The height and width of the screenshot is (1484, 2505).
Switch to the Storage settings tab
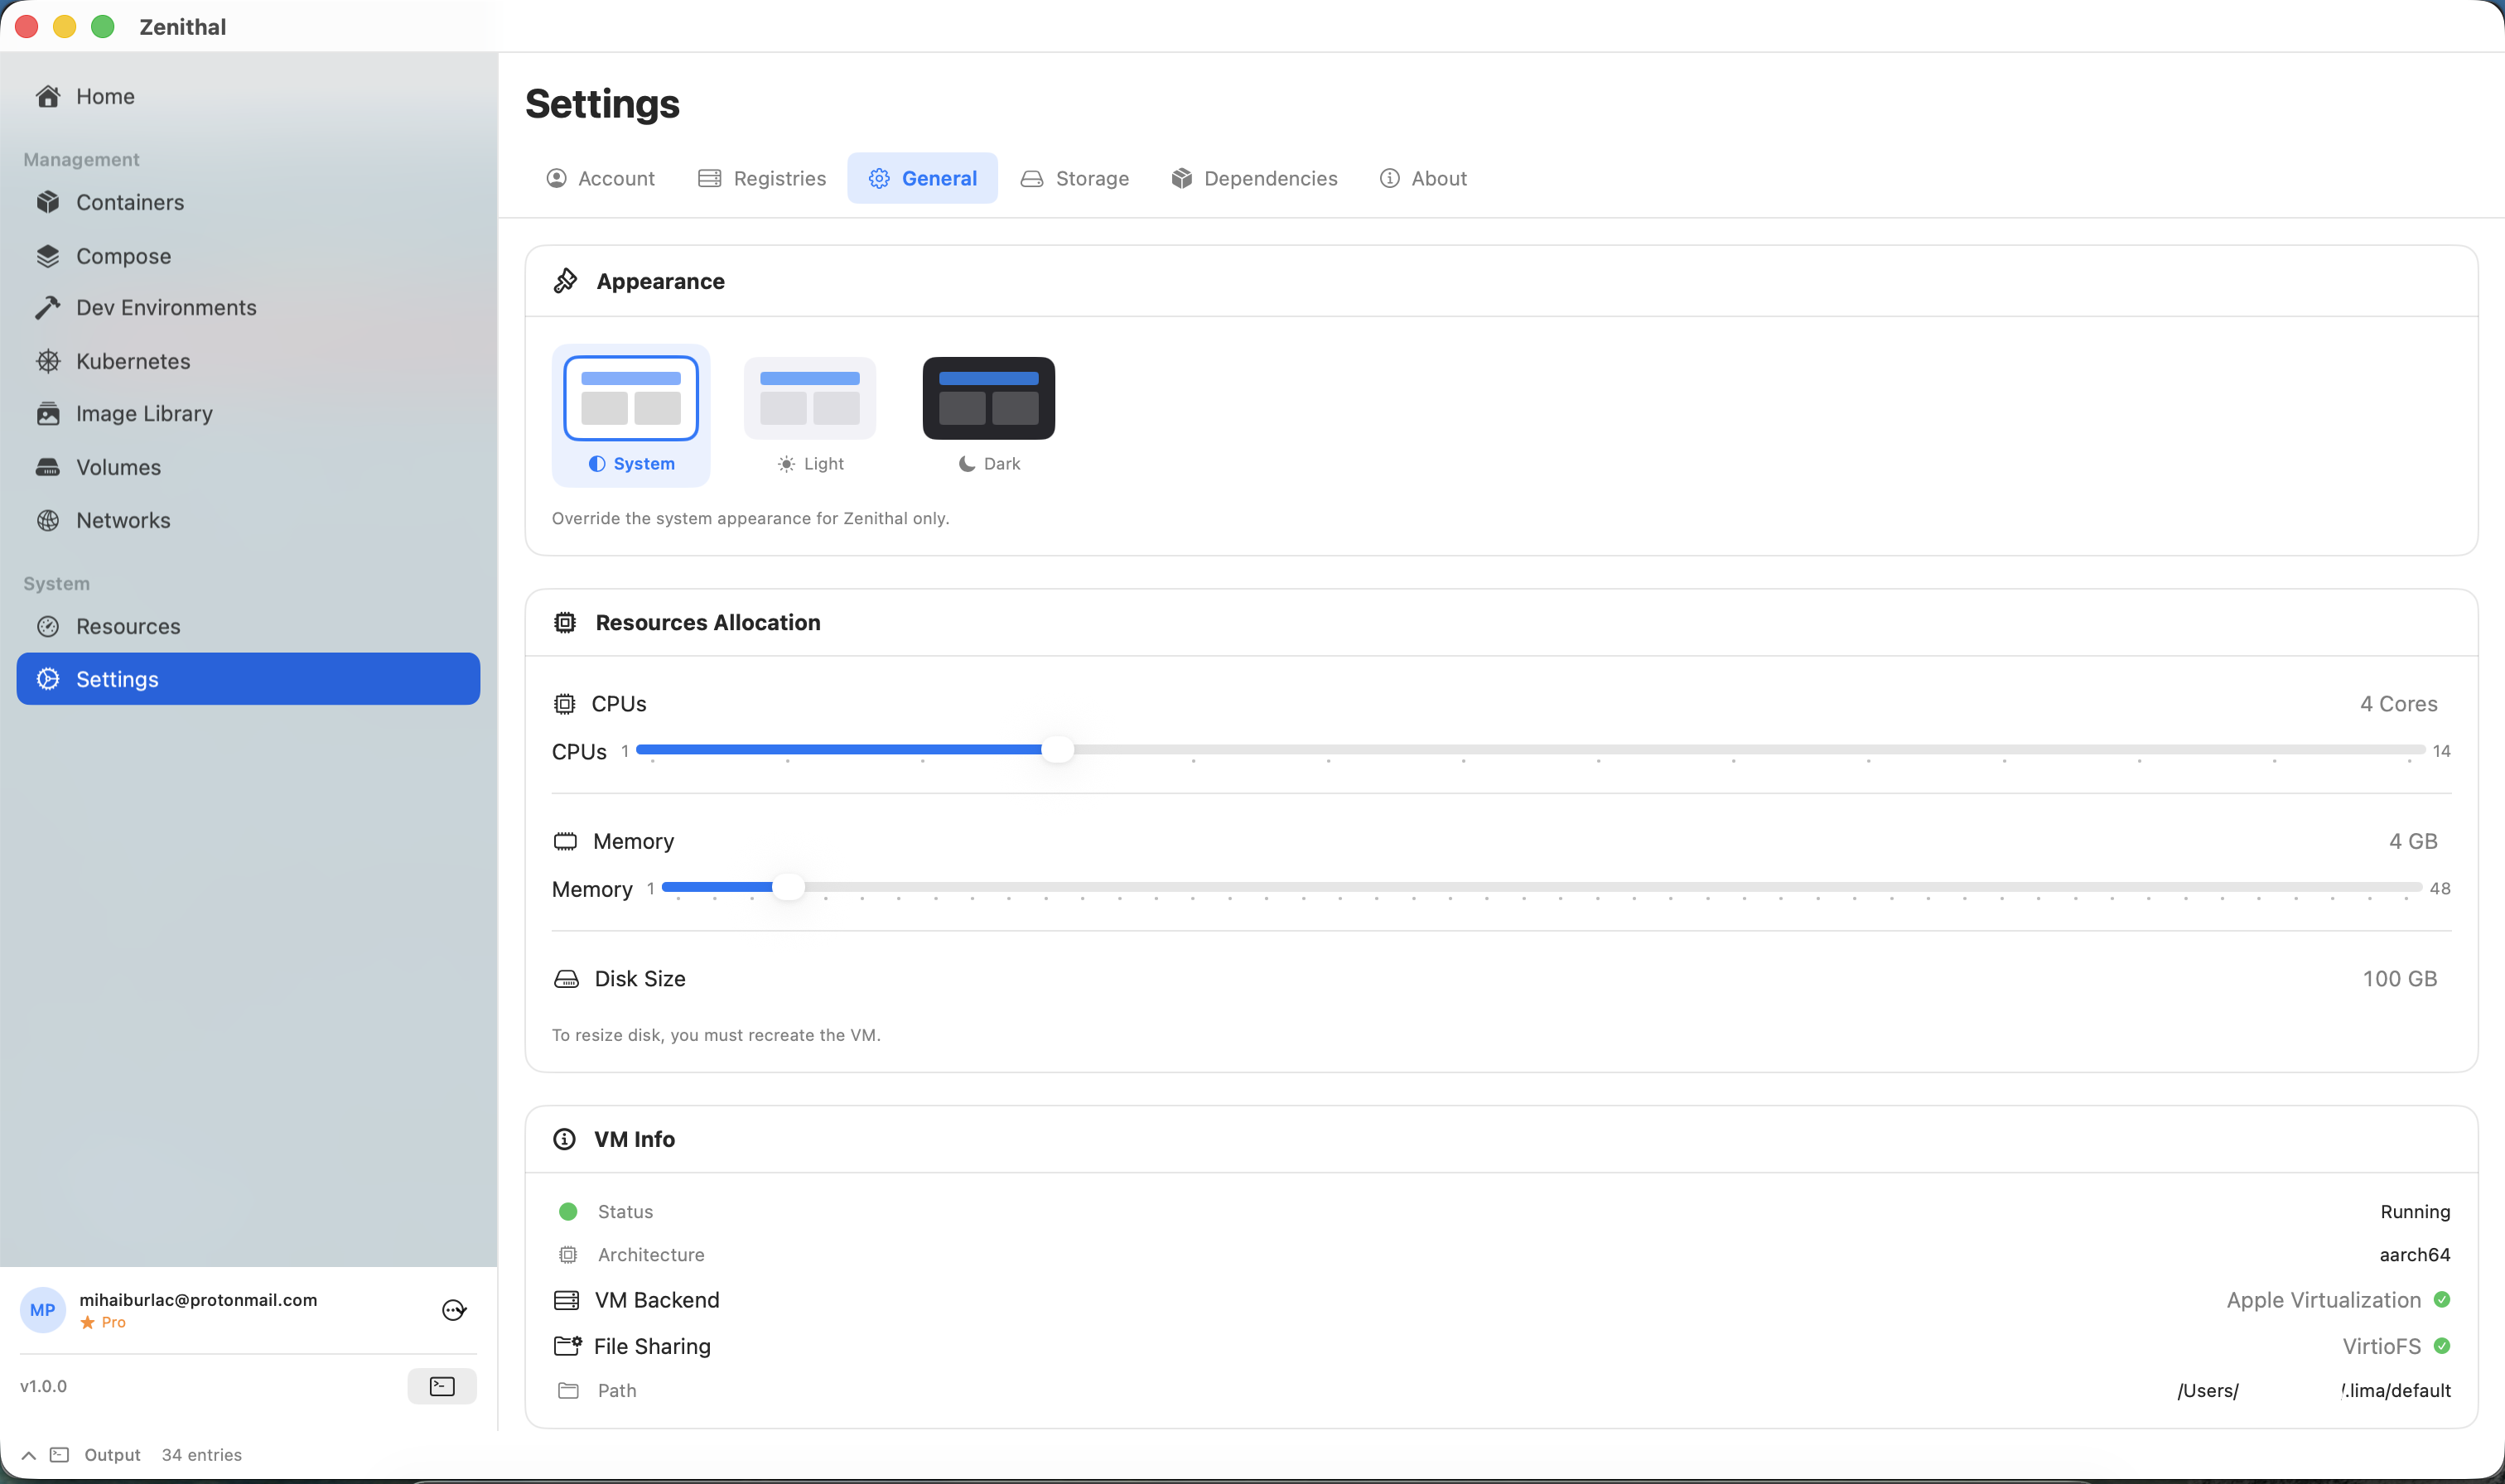point(1074,178)
